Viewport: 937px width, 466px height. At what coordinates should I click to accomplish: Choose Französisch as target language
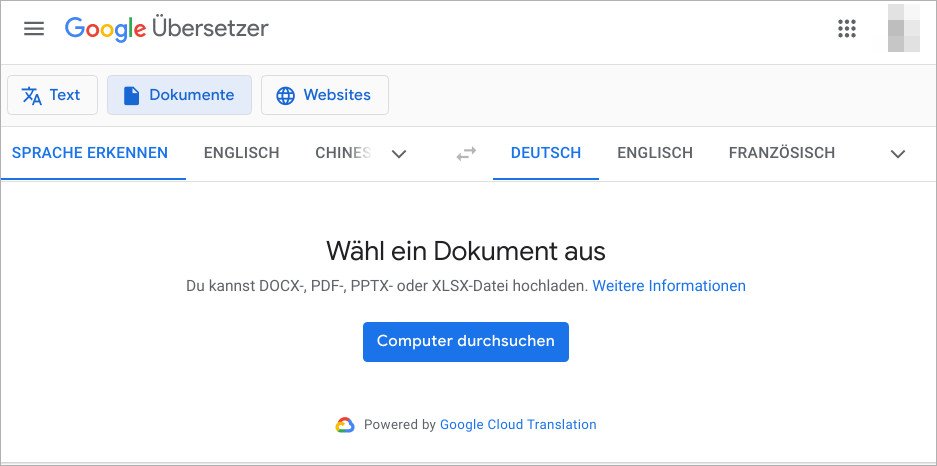[x=782, y=153]
